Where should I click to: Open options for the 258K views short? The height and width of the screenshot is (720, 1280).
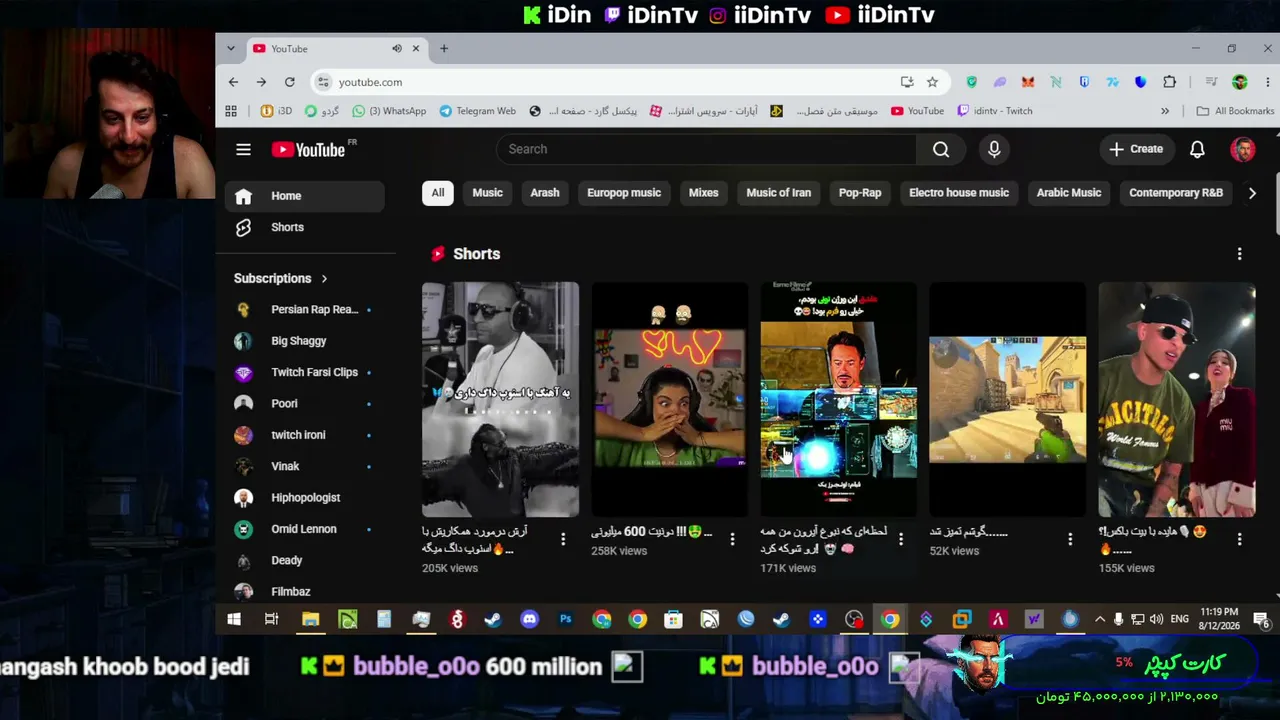tap(732, 539)
